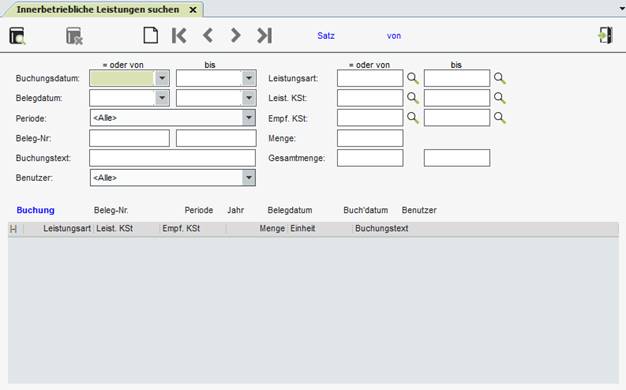The height and width of the screenshot is (390, 626).
Task: Click the Leist. KSt bis input field
Action: [x=457, y=98]
